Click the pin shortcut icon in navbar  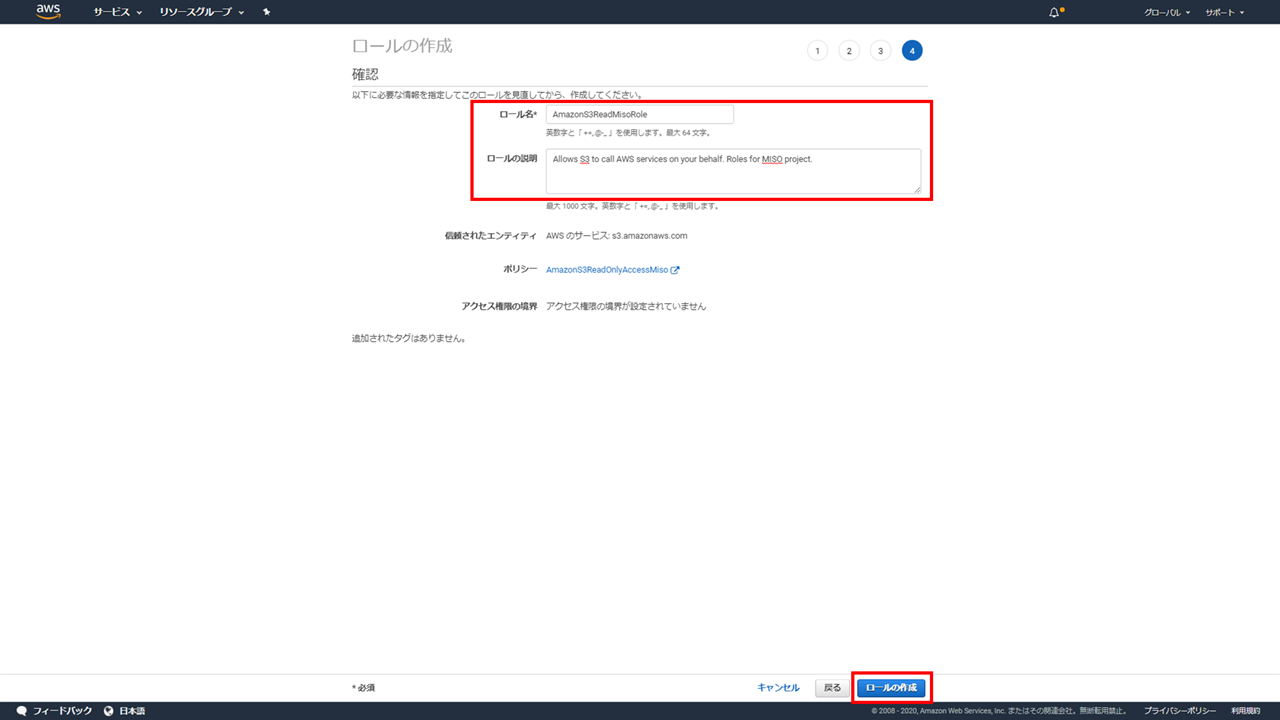point(266,12)
